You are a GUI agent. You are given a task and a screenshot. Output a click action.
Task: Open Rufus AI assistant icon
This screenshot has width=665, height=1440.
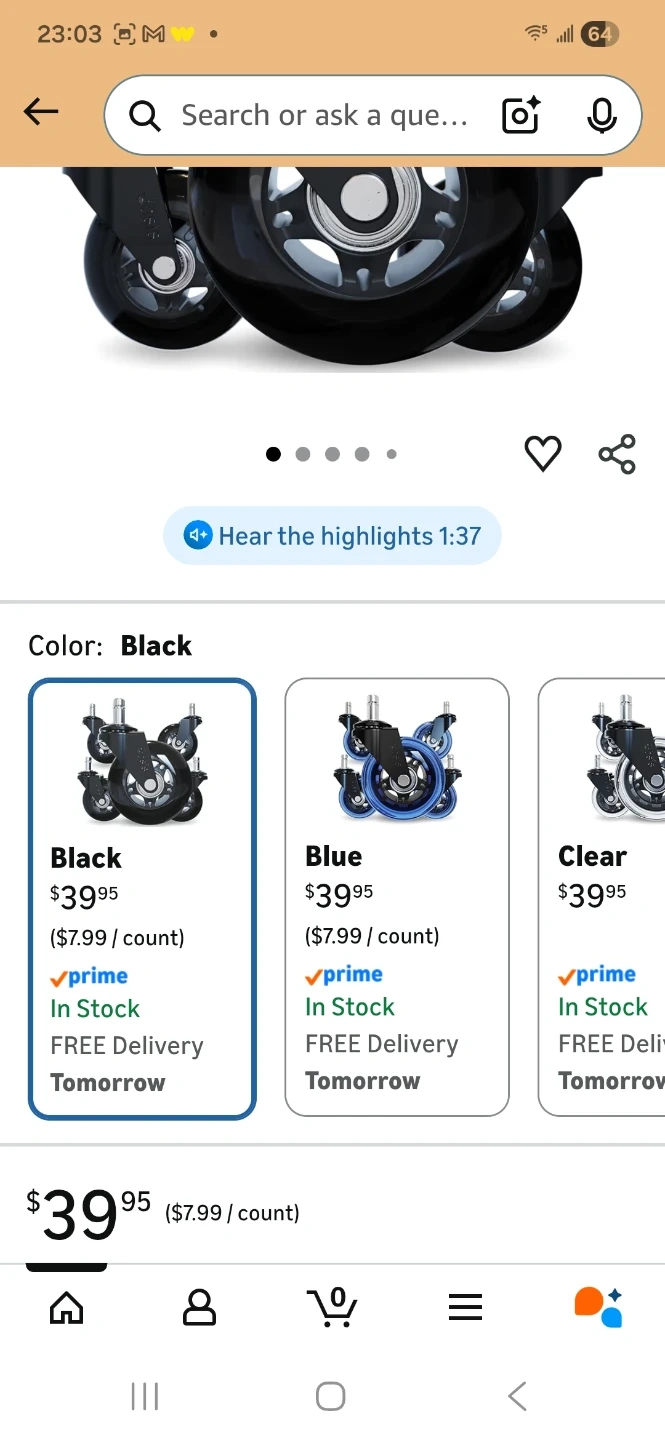[598, 1306]
